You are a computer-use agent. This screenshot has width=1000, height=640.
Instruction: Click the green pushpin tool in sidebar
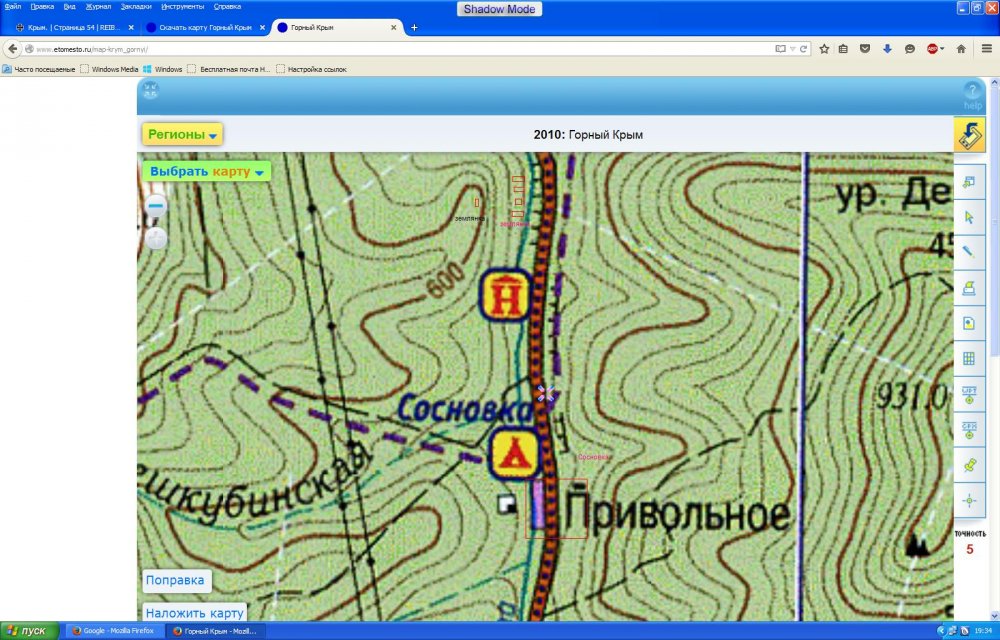[968, 465]
